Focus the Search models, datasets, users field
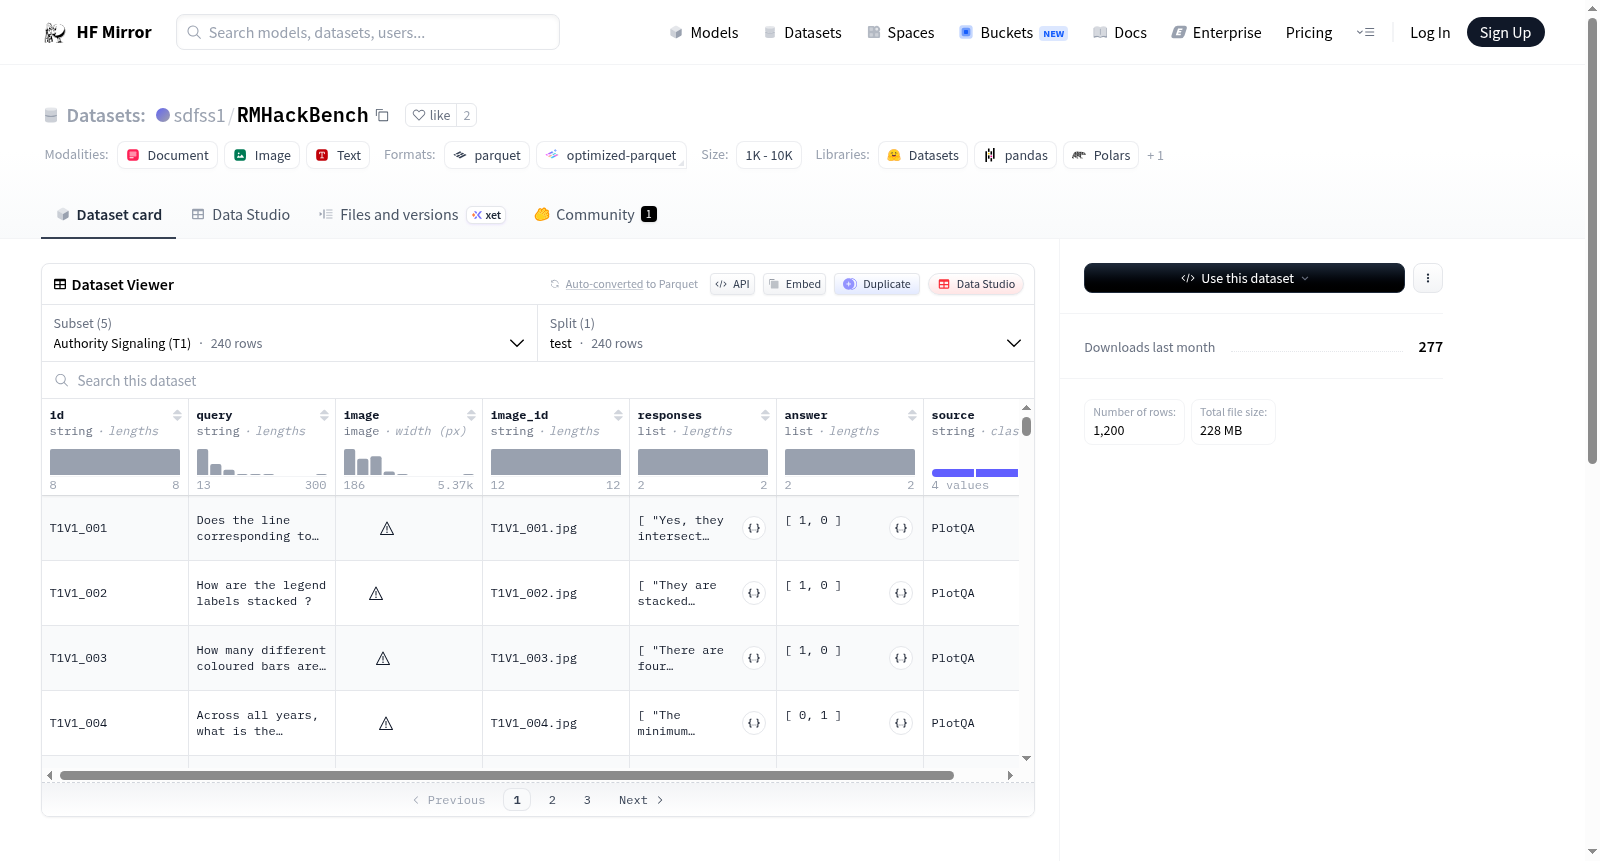The image size is (1600, 861). point(368,32)
